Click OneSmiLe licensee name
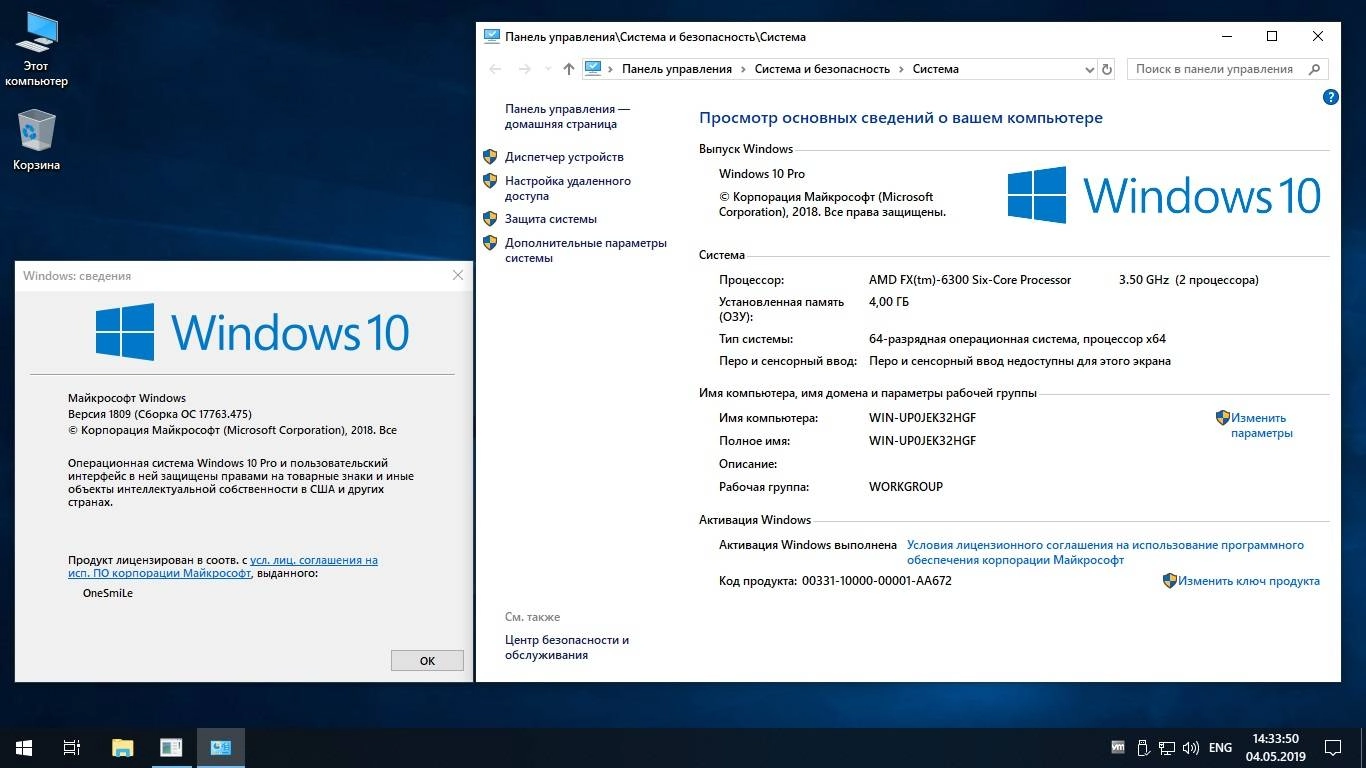Screen dimensions: 1366x768 [x=108, y=593]
